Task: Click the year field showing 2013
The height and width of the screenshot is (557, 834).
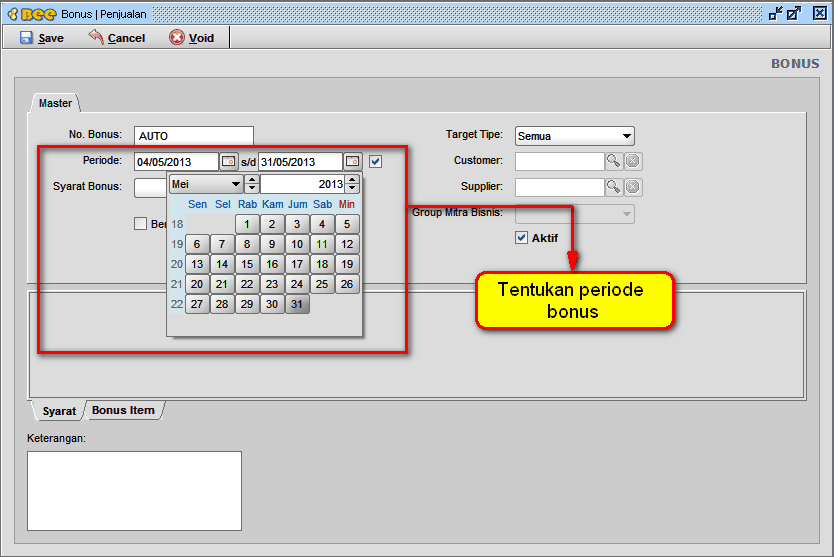Action: 302,184
